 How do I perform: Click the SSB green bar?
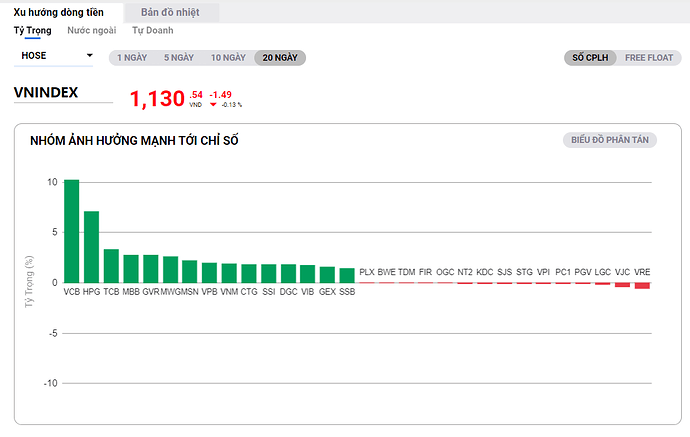pyautogui.click(x=347, y=275)
